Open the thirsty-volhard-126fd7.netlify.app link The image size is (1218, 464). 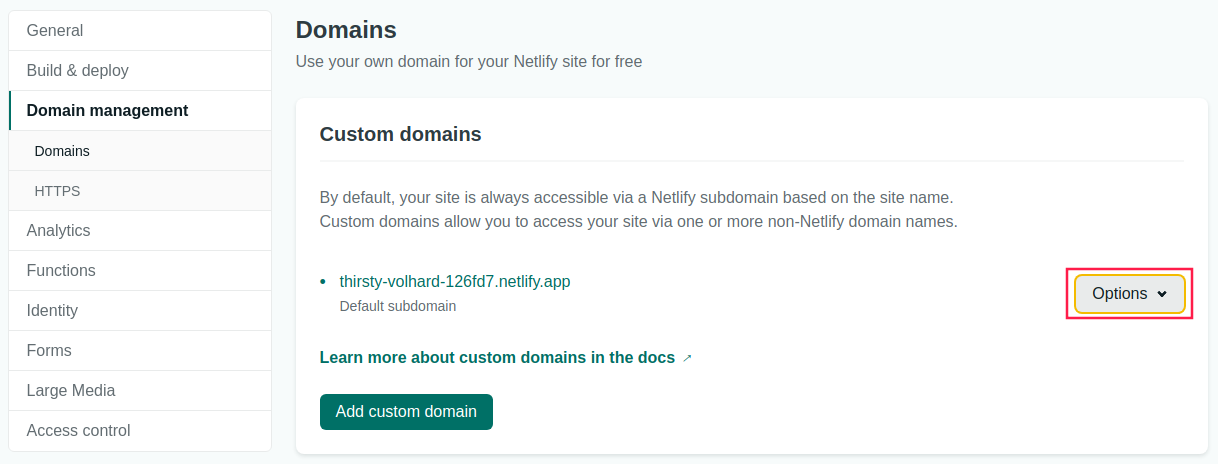(x=455, y=282)
